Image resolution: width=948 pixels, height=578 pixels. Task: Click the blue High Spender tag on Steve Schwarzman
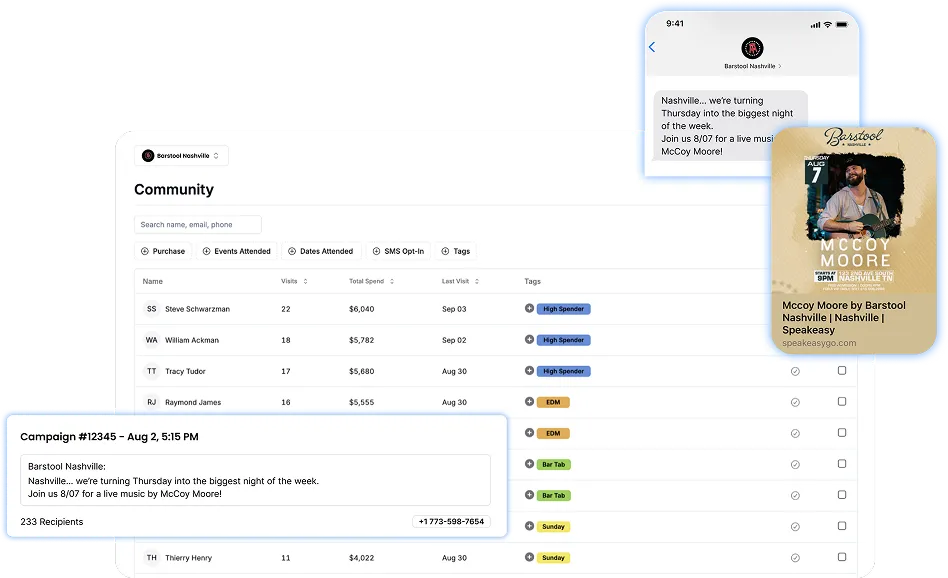(562, 309)
